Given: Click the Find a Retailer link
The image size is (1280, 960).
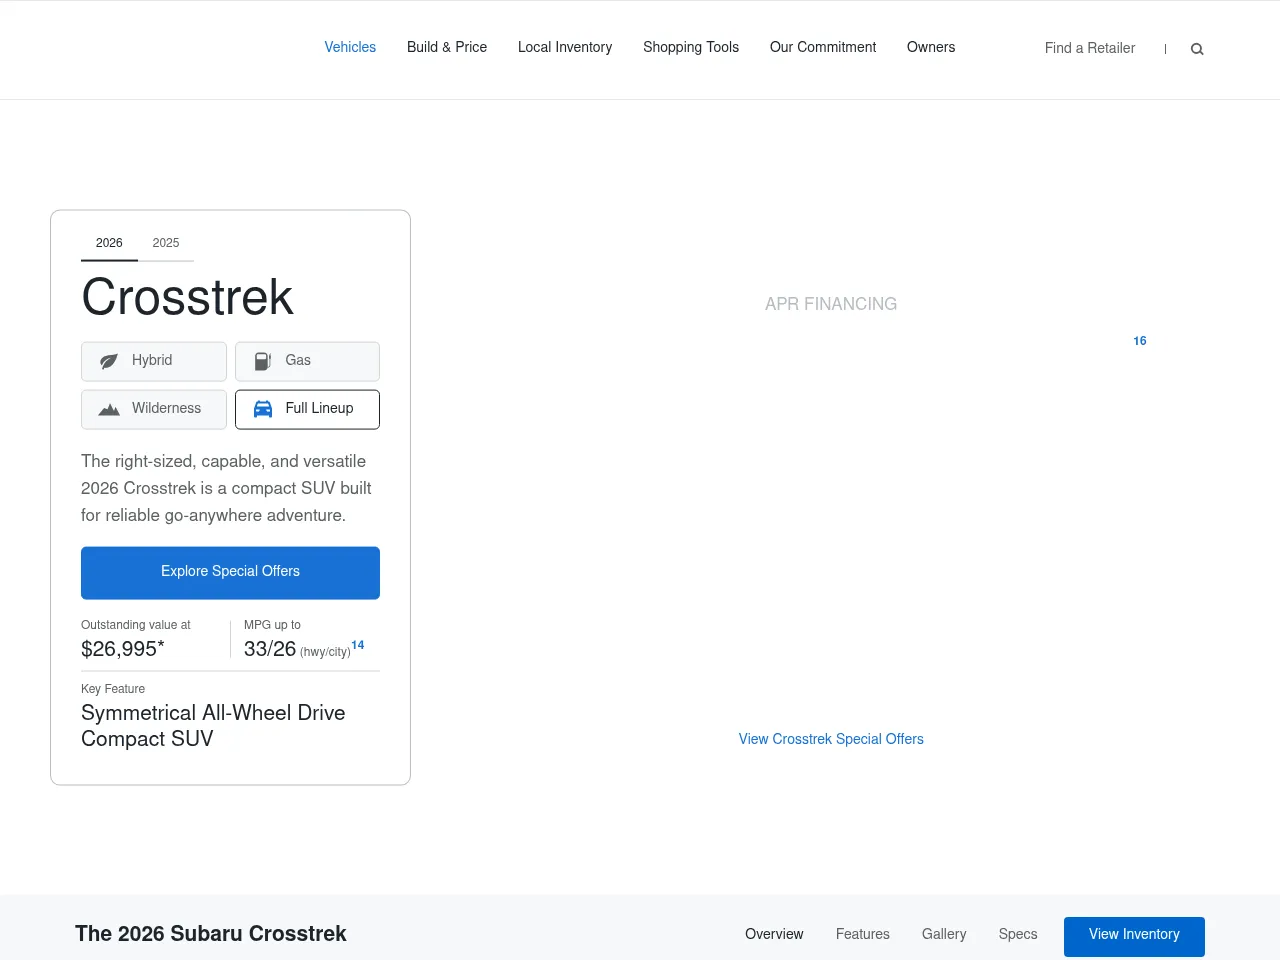Looking at the screenshot, I should click(1090, 48).
